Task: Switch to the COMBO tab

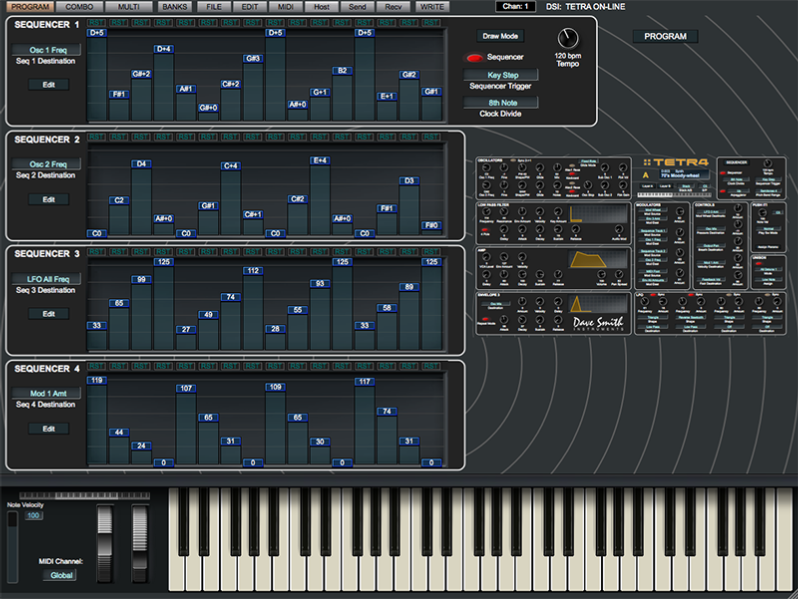Action: tap(77, 7)
